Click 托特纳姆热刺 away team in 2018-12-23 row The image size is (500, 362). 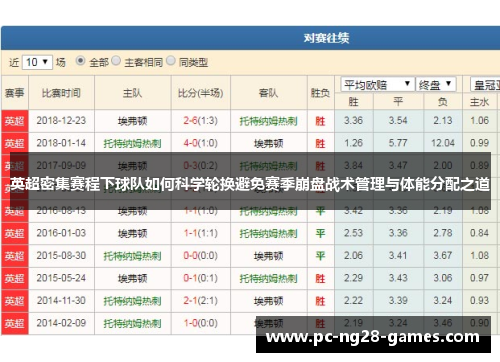tap(268, 121)
